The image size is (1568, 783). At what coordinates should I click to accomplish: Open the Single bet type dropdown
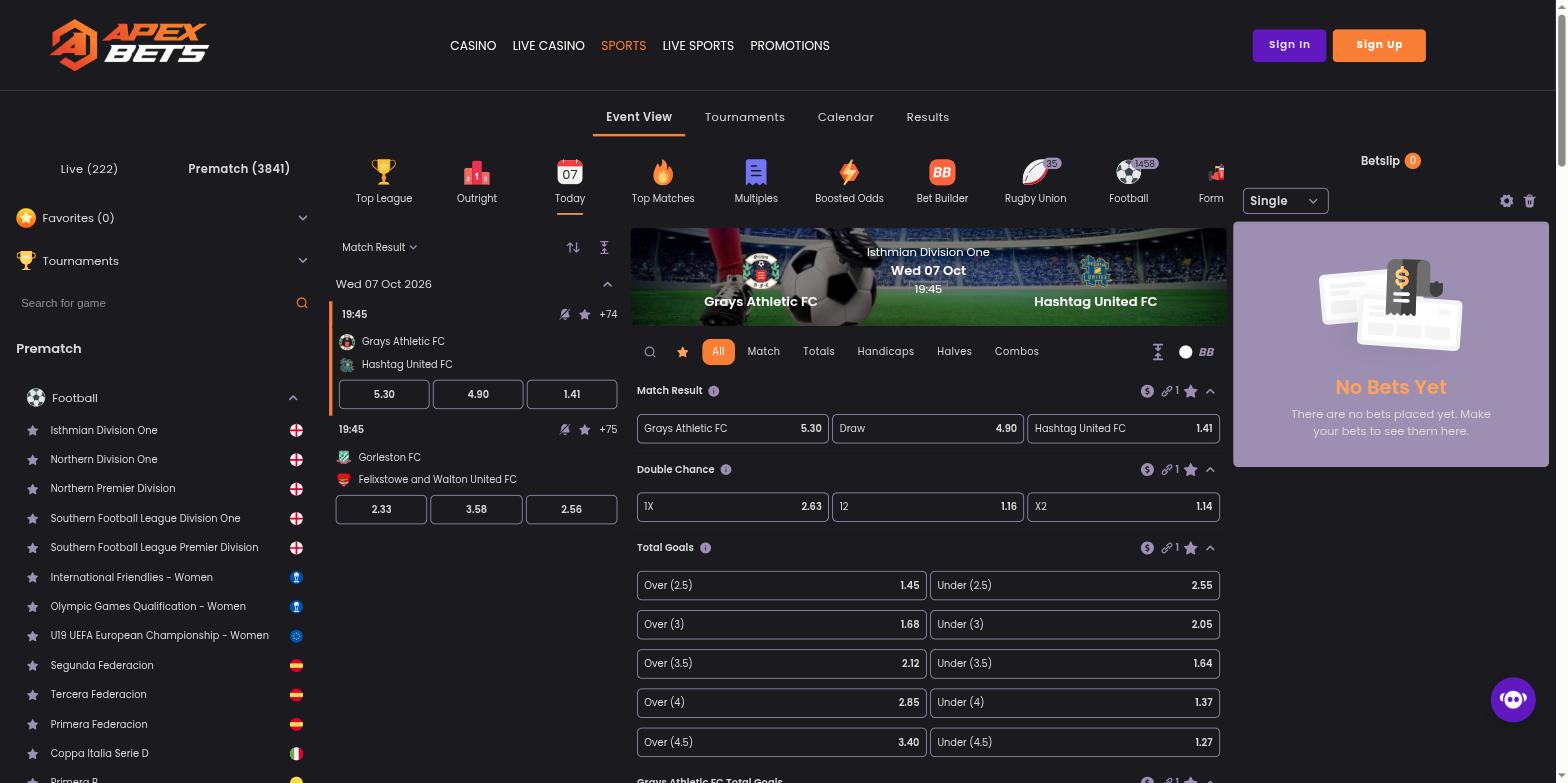point(1285,201)
